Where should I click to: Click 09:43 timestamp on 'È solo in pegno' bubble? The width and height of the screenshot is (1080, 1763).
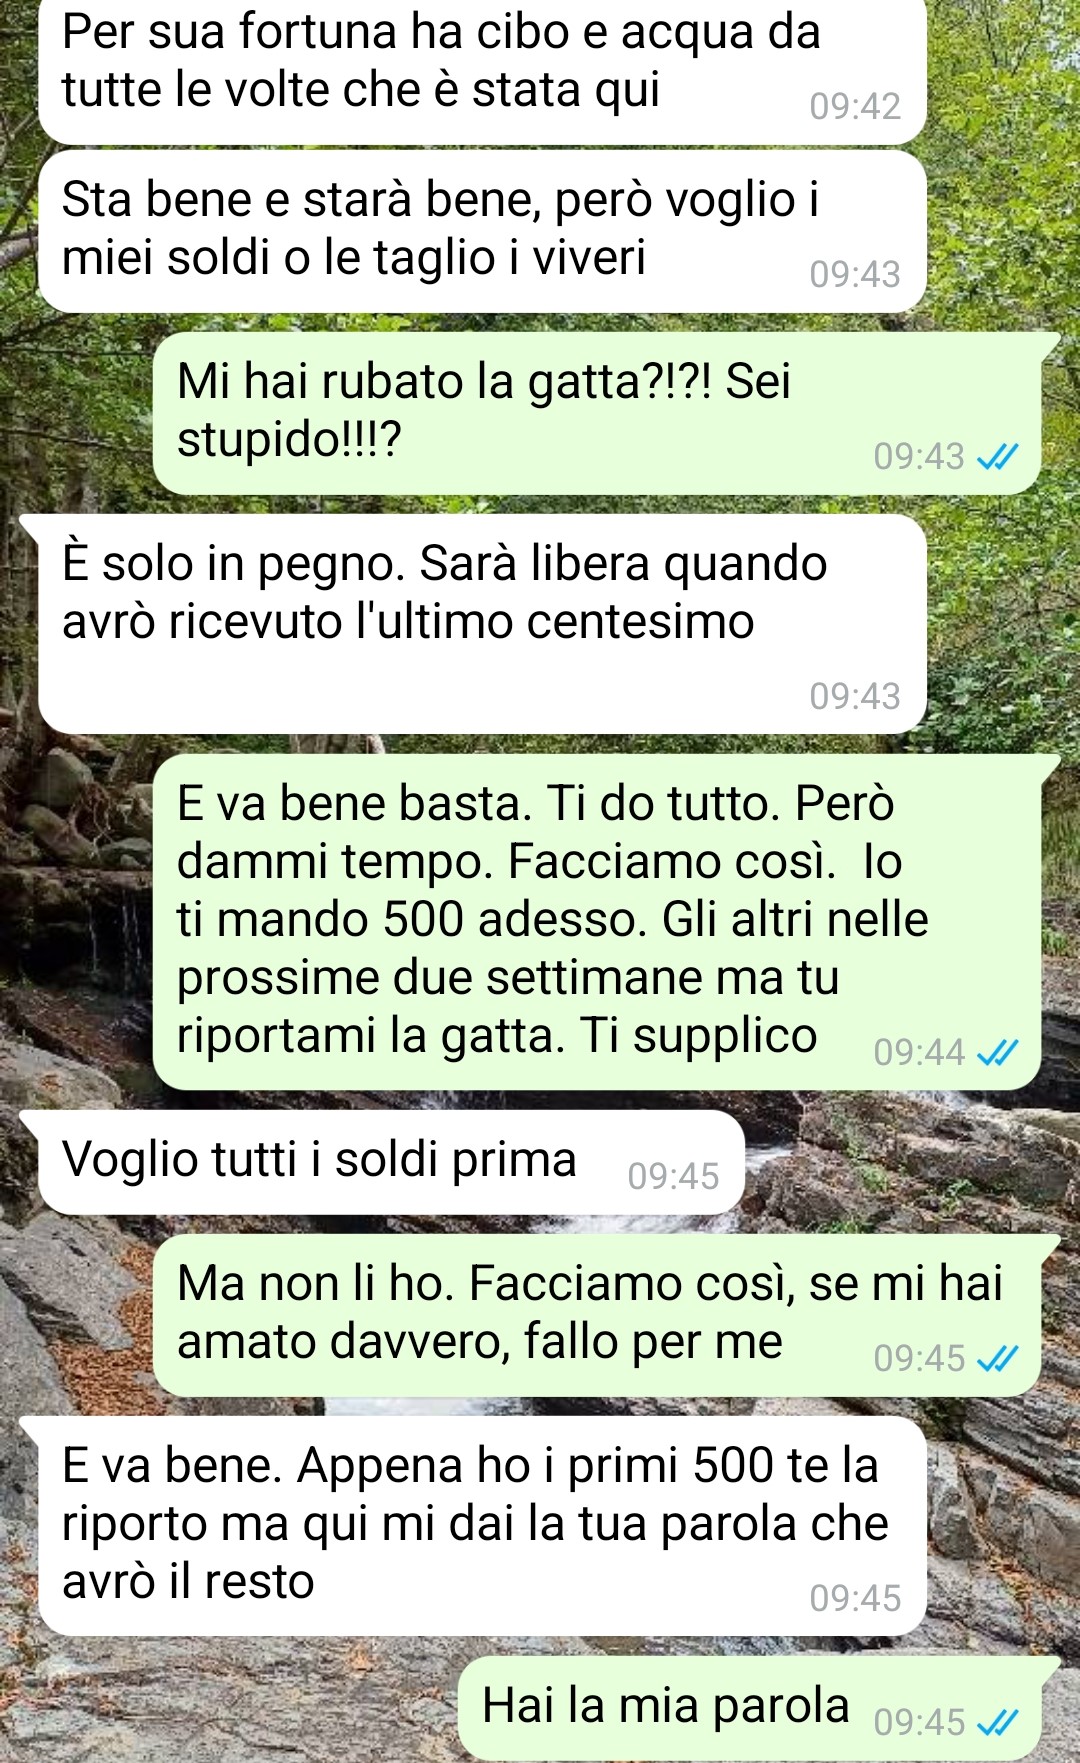click(x=855, y=696)
